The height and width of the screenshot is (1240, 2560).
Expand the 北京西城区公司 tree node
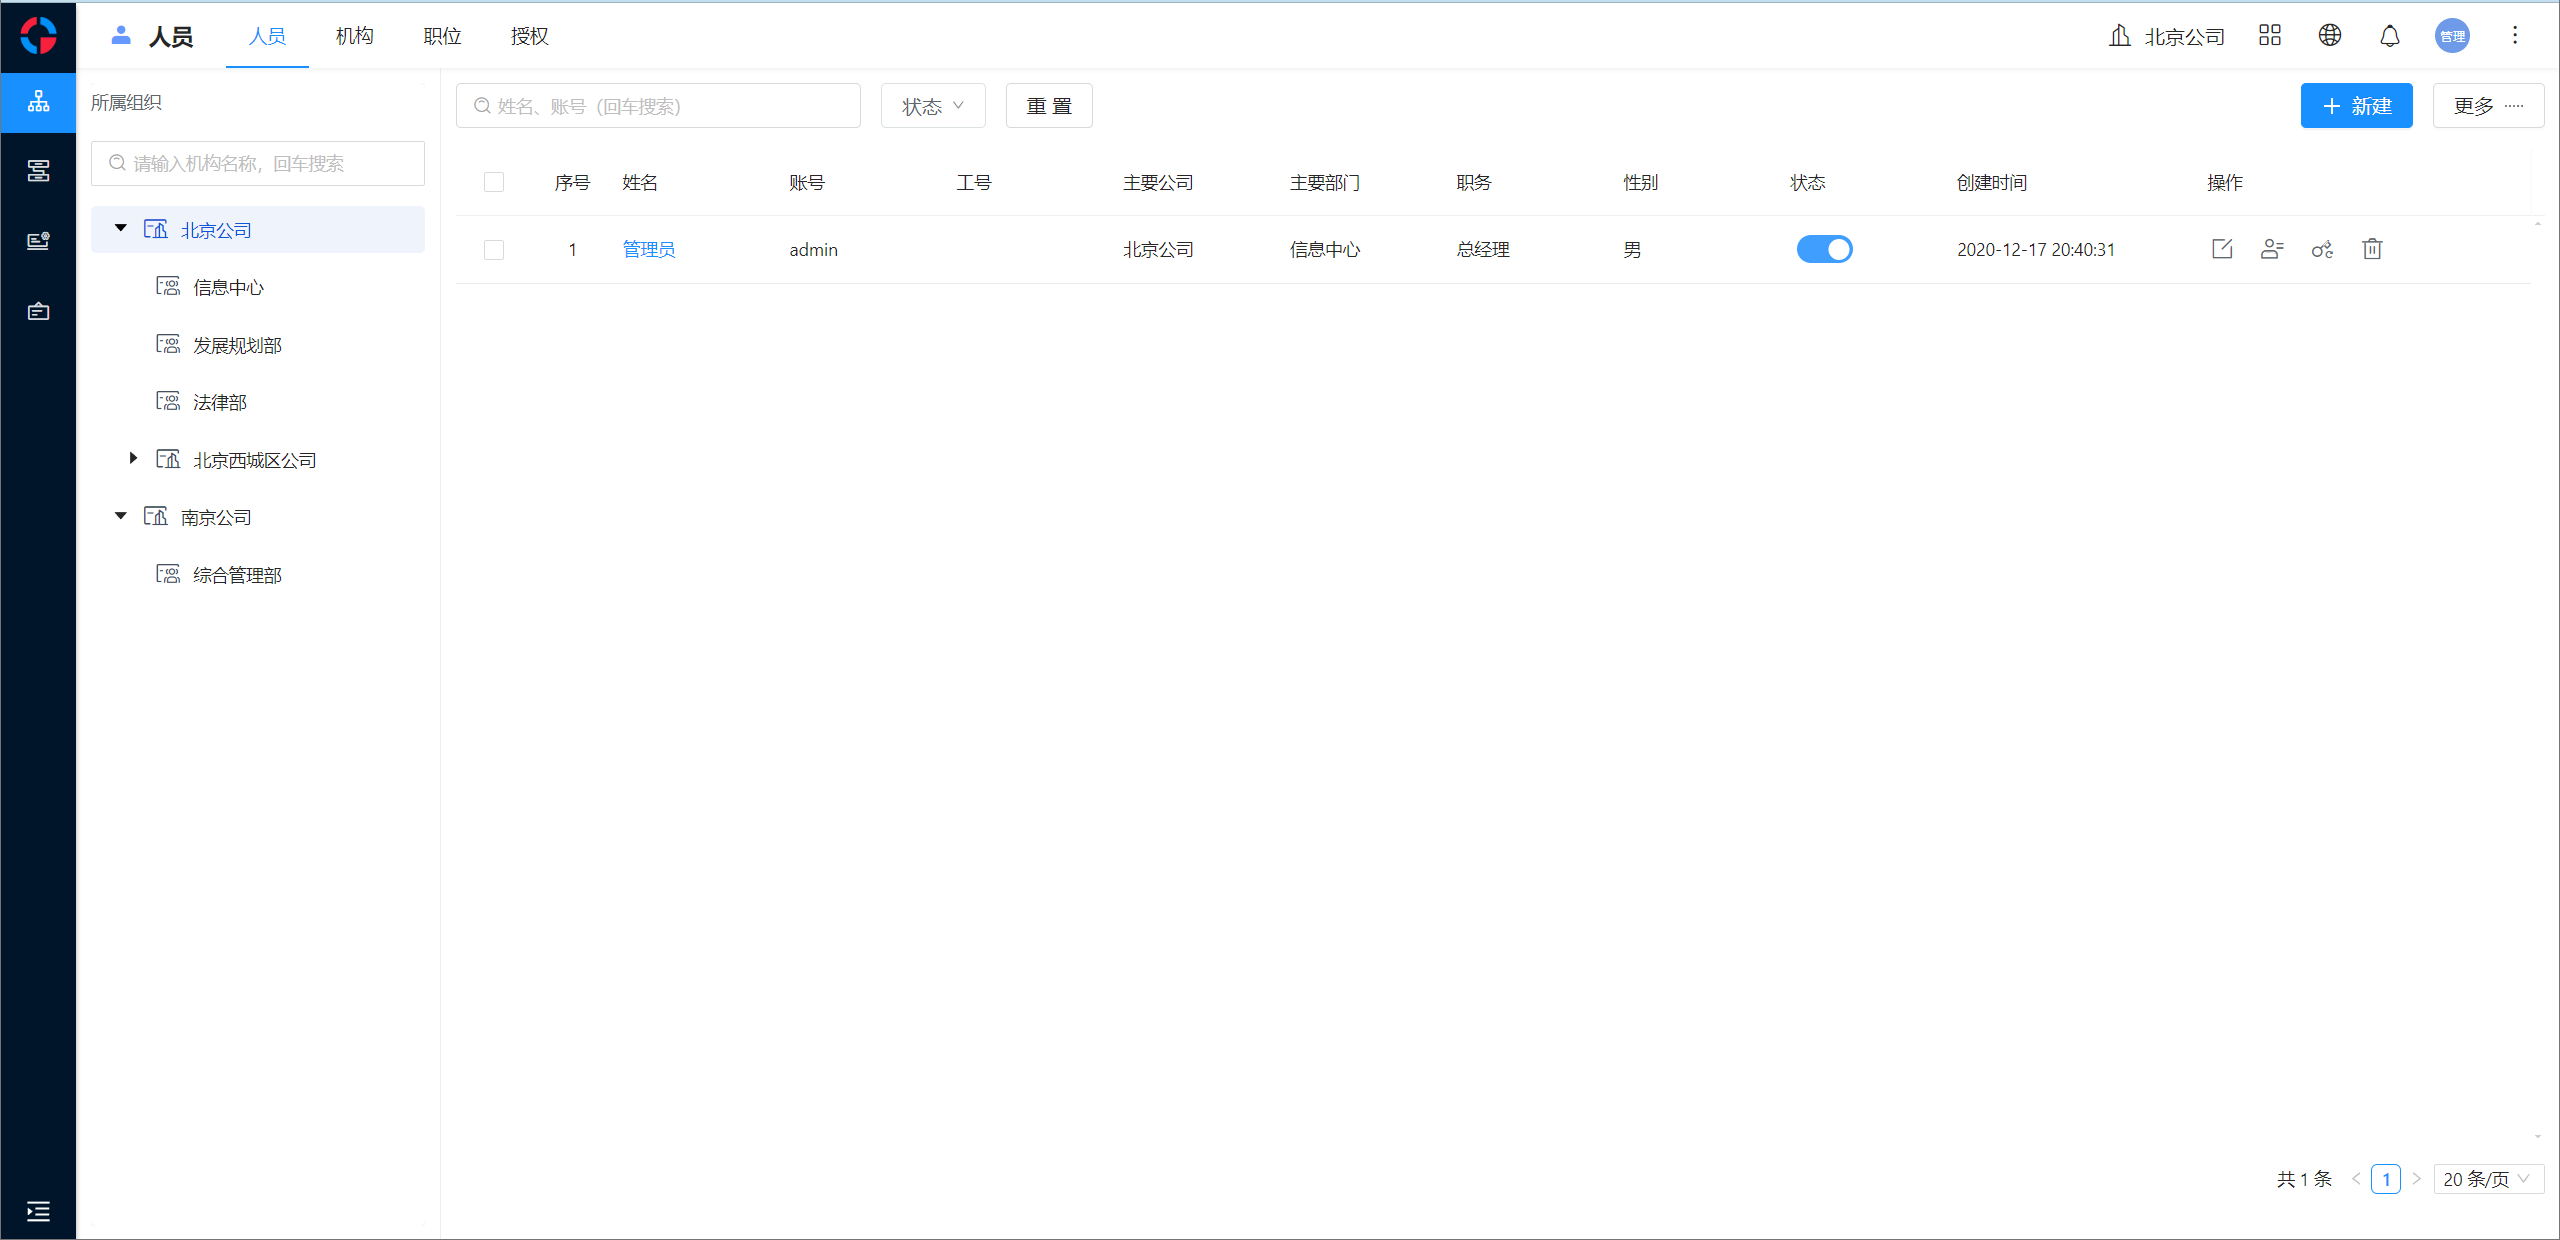click(x=133, y=459)
